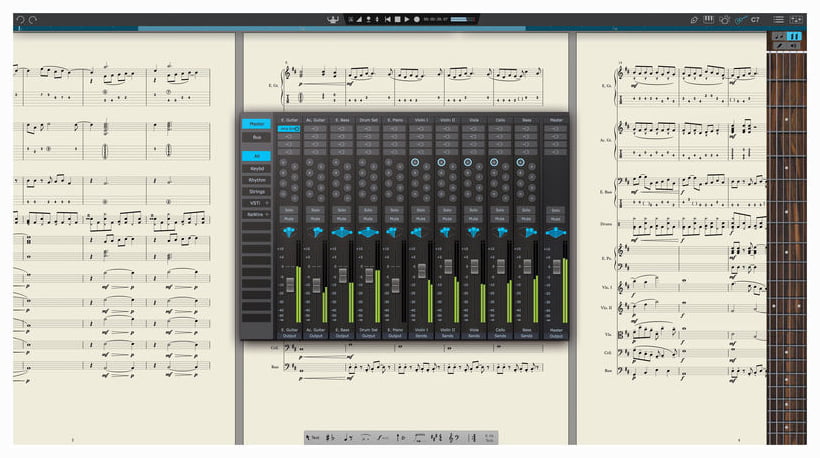Expand the VSTi group in mixer sidebar
This screenshot has width=820, height=458.
(257, 202)
